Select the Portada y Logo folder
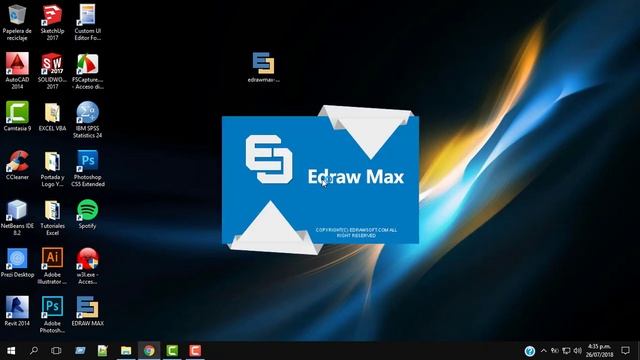This screenshot has height=360, width=640. [x=52, y=169]
